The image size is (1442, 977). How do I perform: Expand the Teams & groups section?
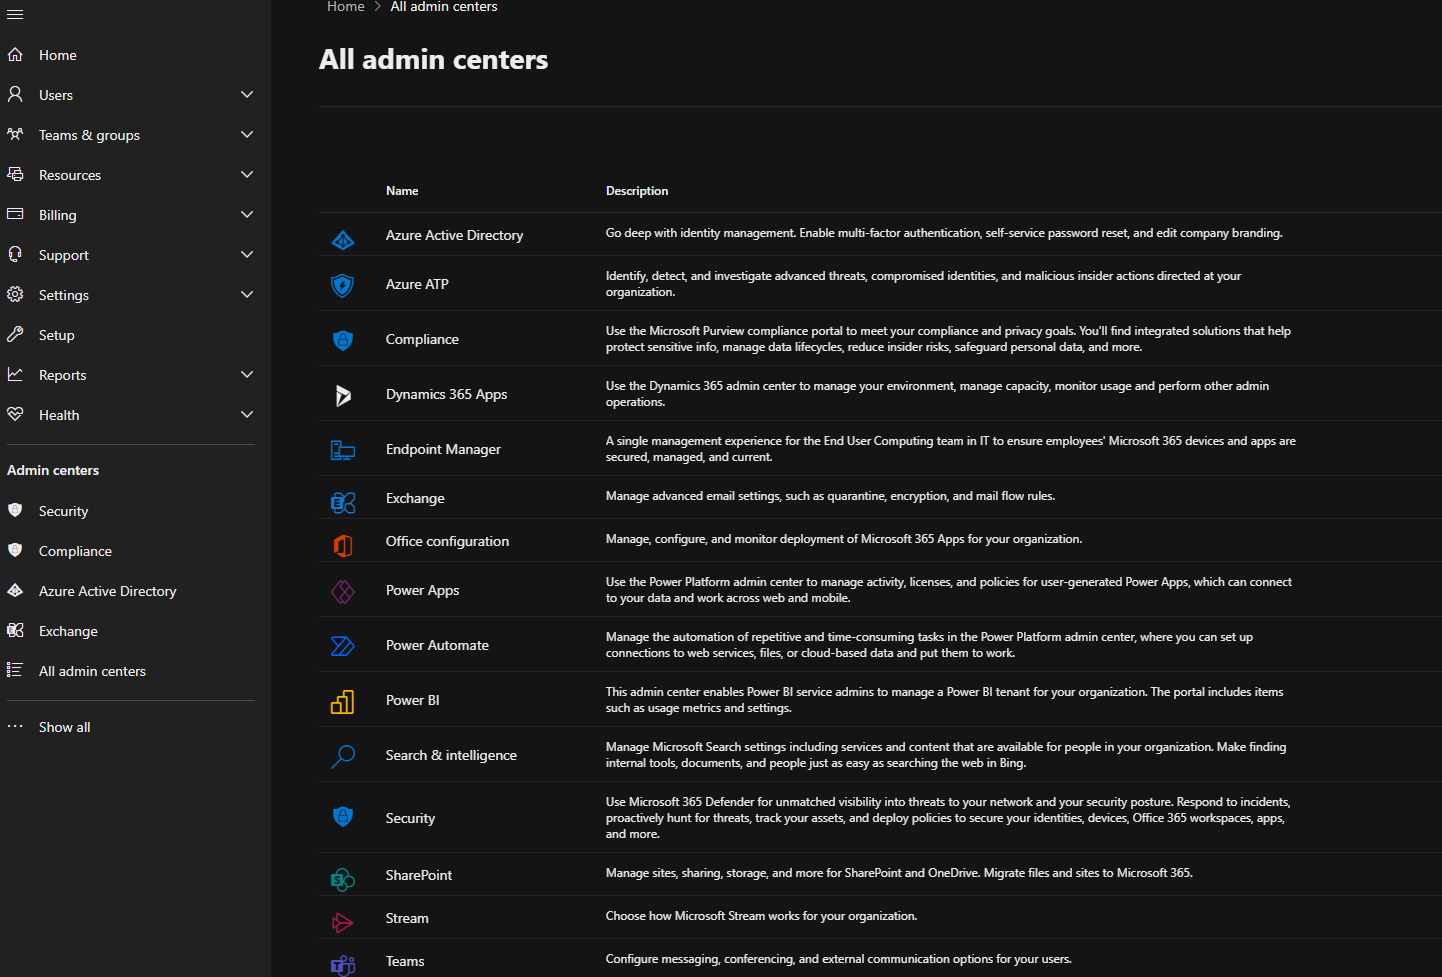click(247, 135)
